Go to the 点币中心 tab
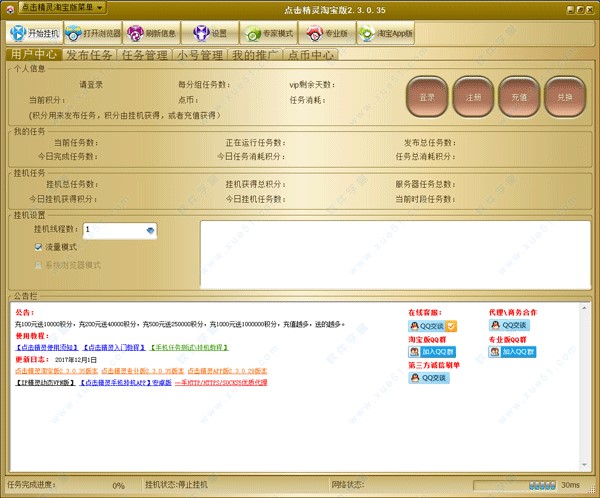Image resolution: width=600 pixels, height=498 pixels. 313,56
